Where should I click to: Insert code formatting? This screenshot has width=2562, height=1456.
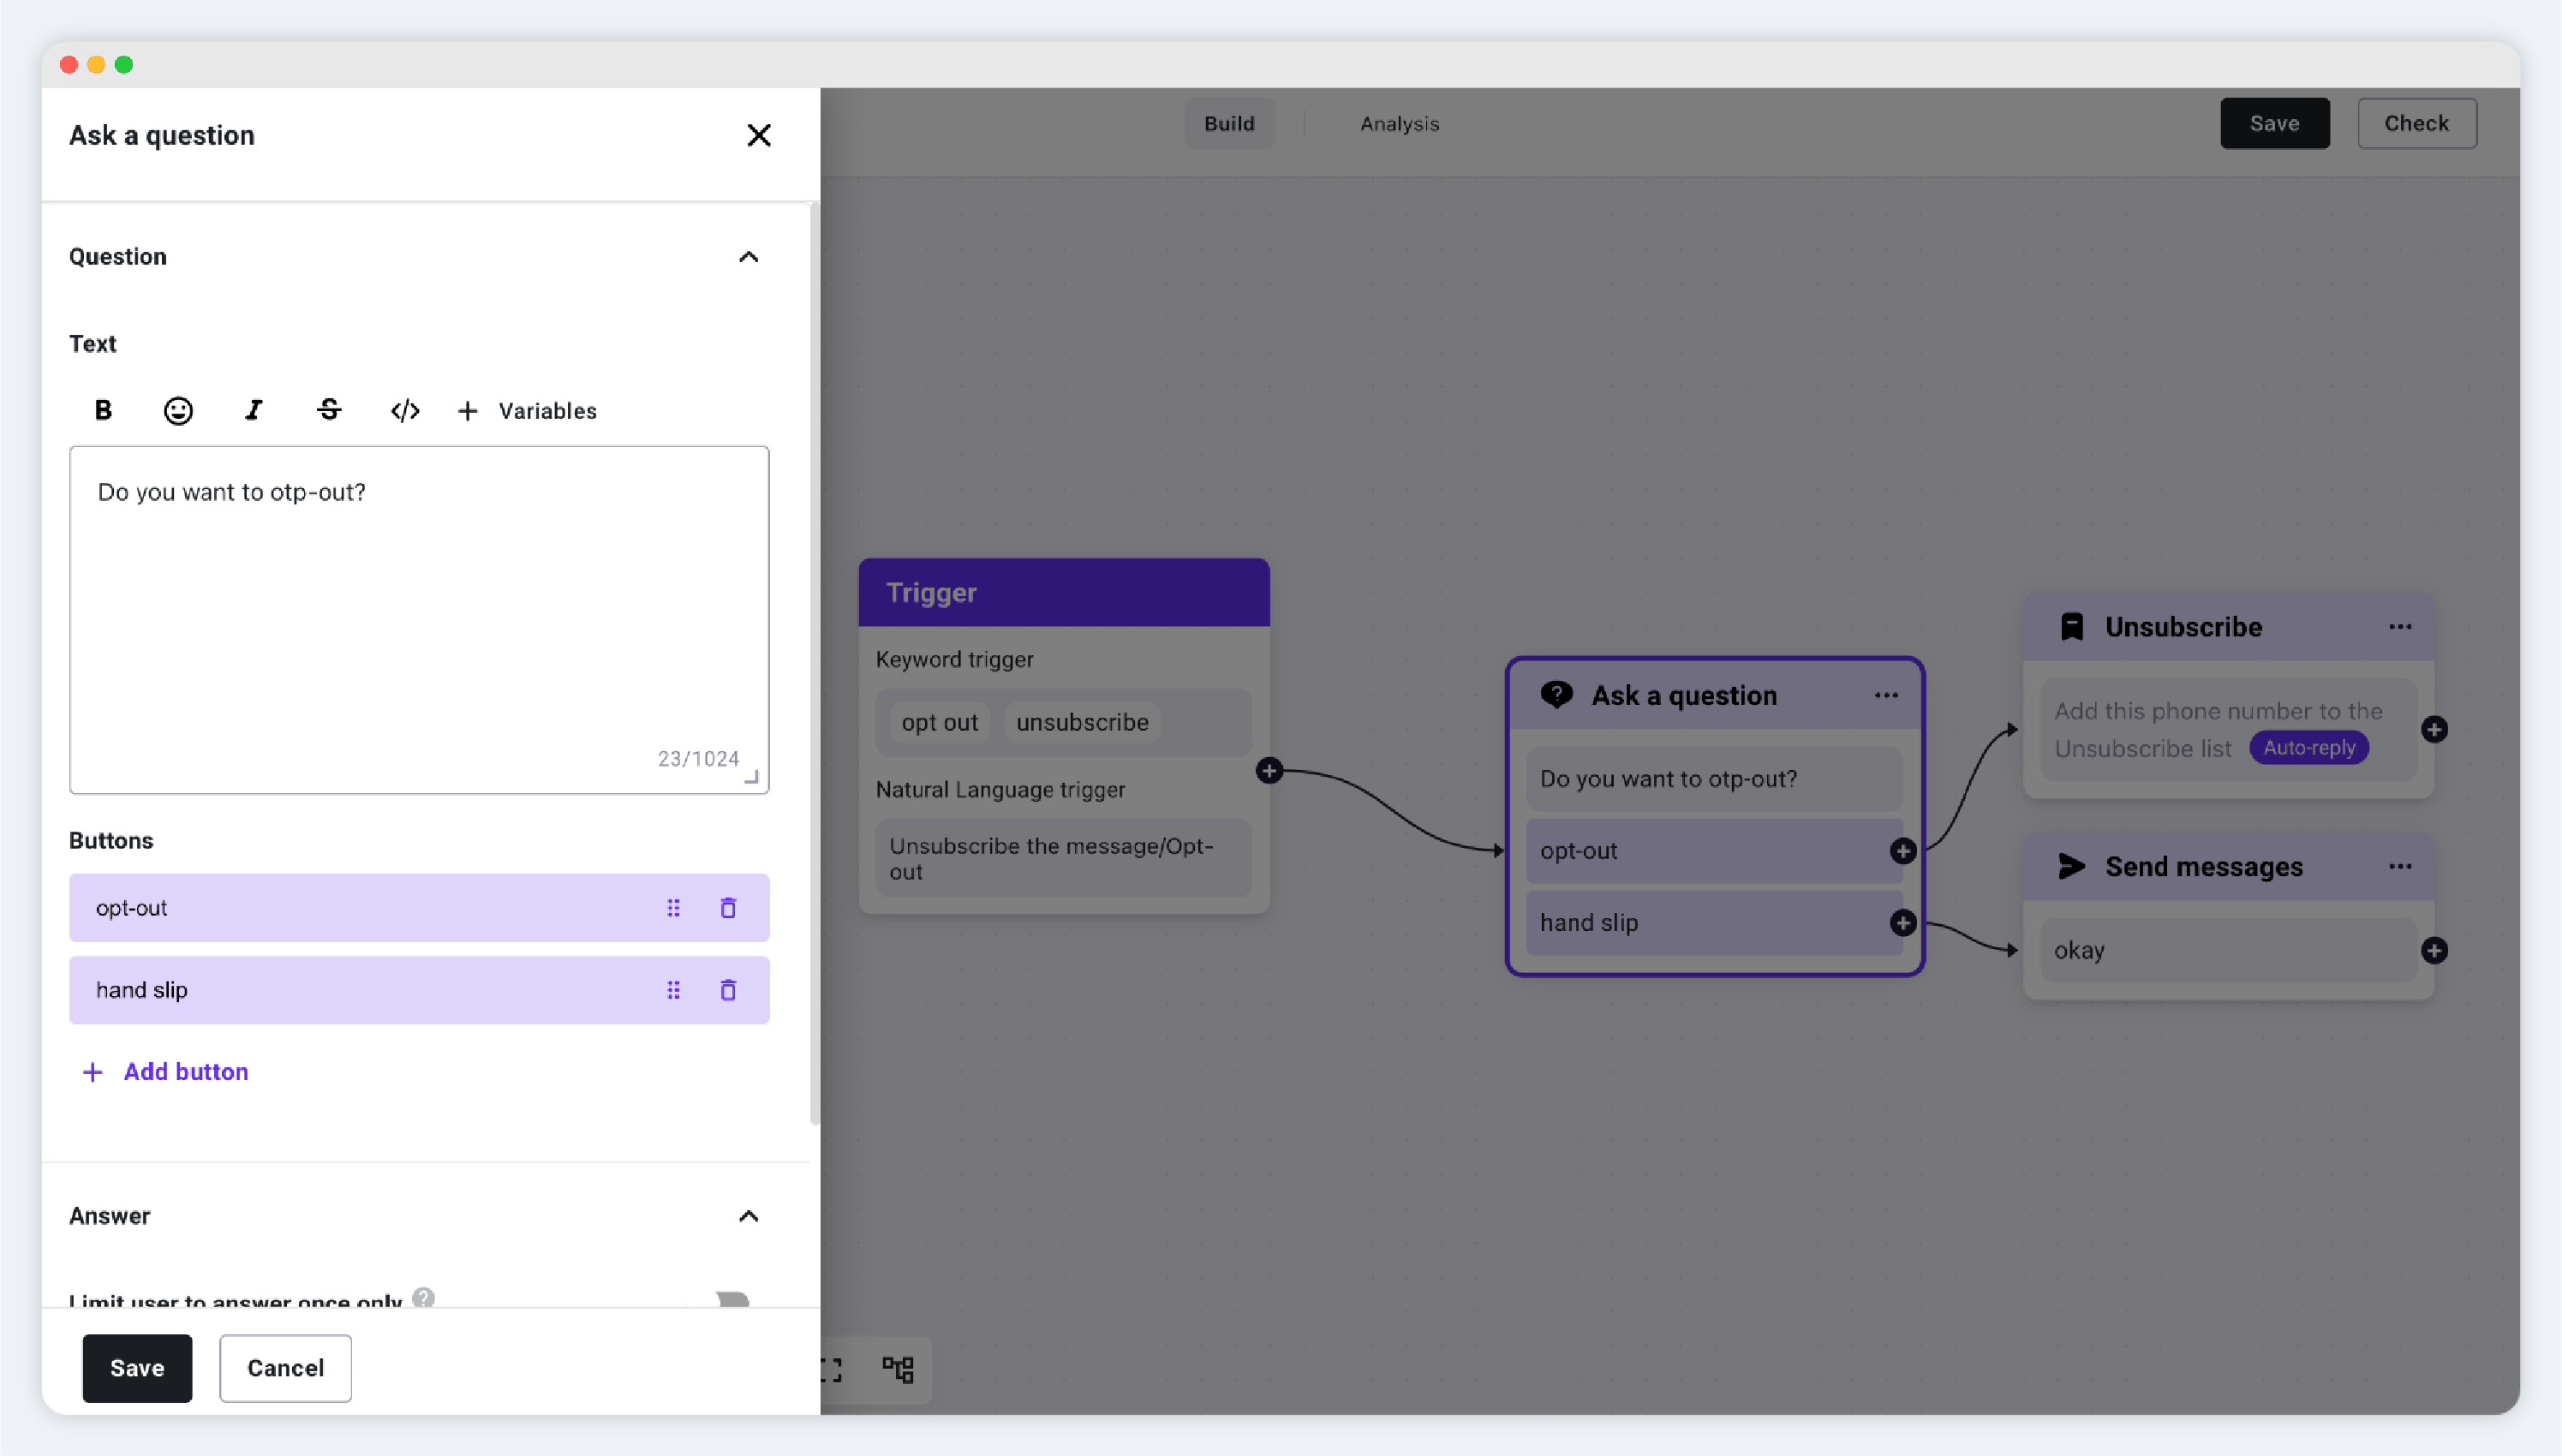pos(405,410)
